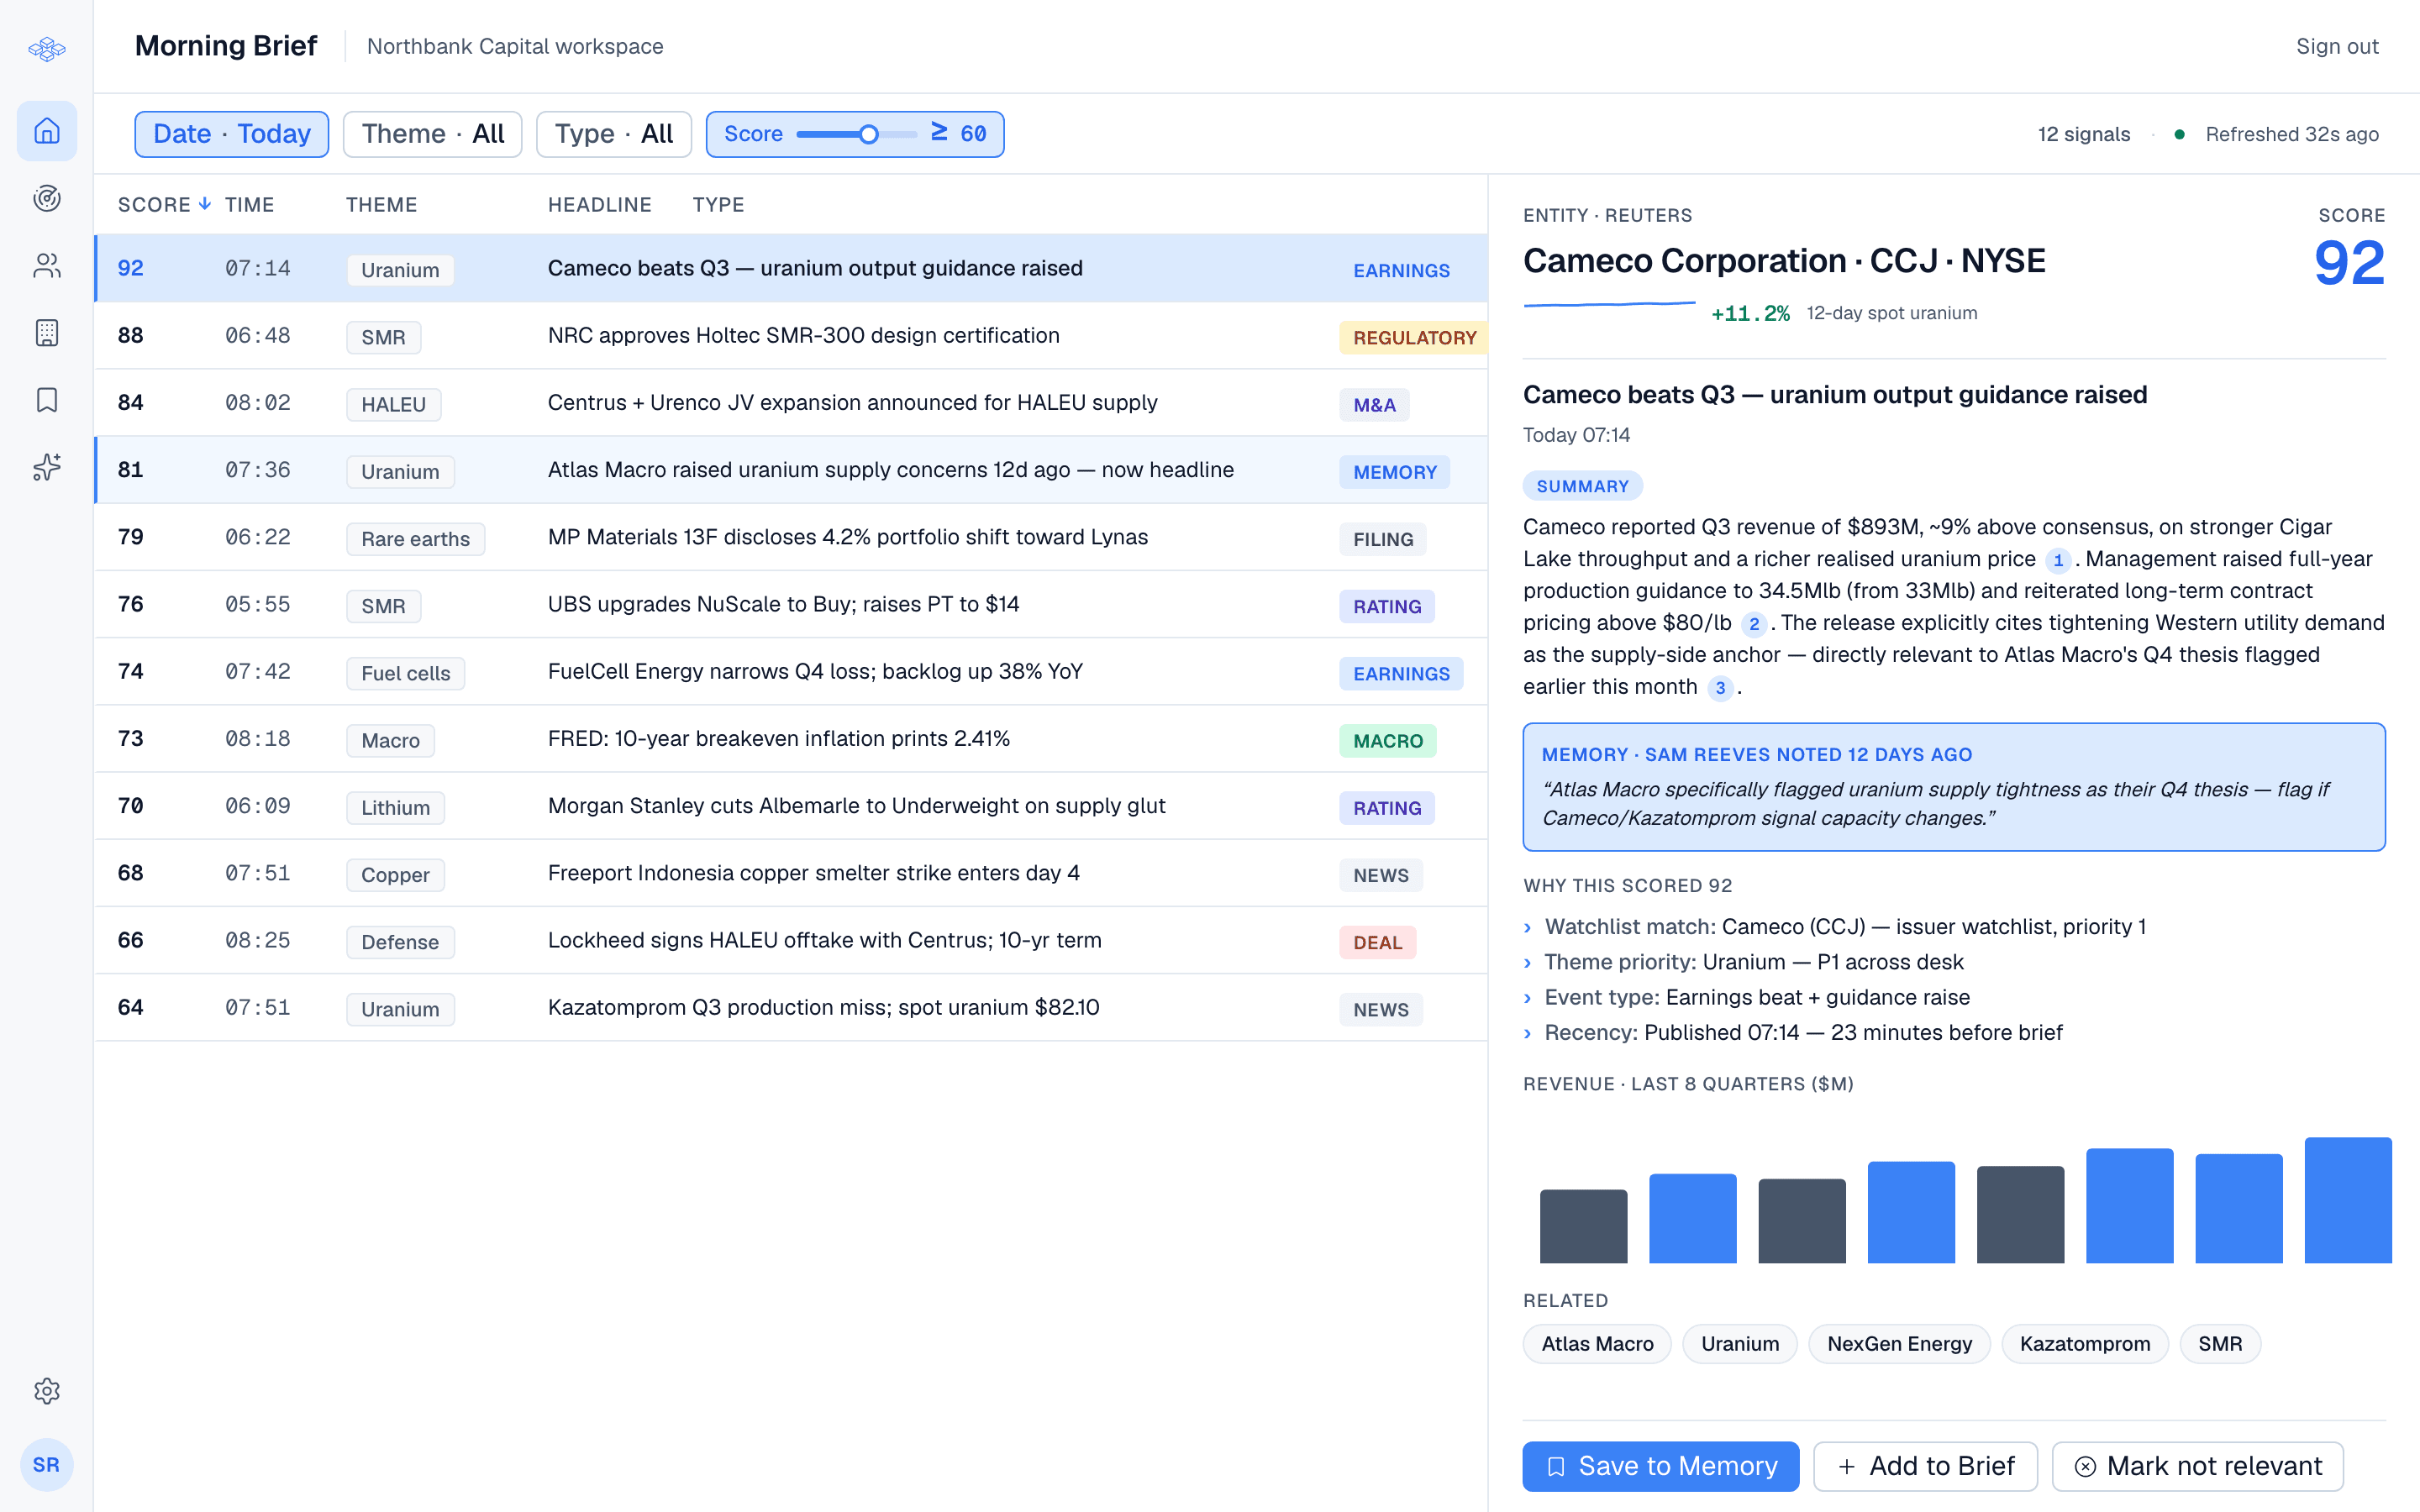
Task: Open citation 1 in the summary
Action: [2058, 560]
